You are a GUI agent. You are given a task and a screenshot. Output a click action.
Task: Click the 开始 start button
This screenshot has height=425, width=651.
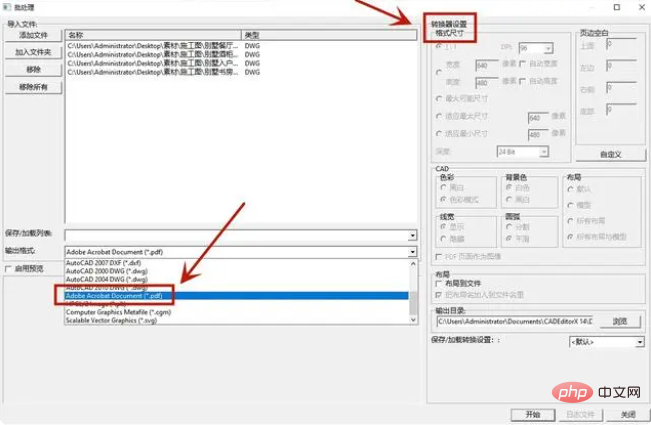coord(533,414)
